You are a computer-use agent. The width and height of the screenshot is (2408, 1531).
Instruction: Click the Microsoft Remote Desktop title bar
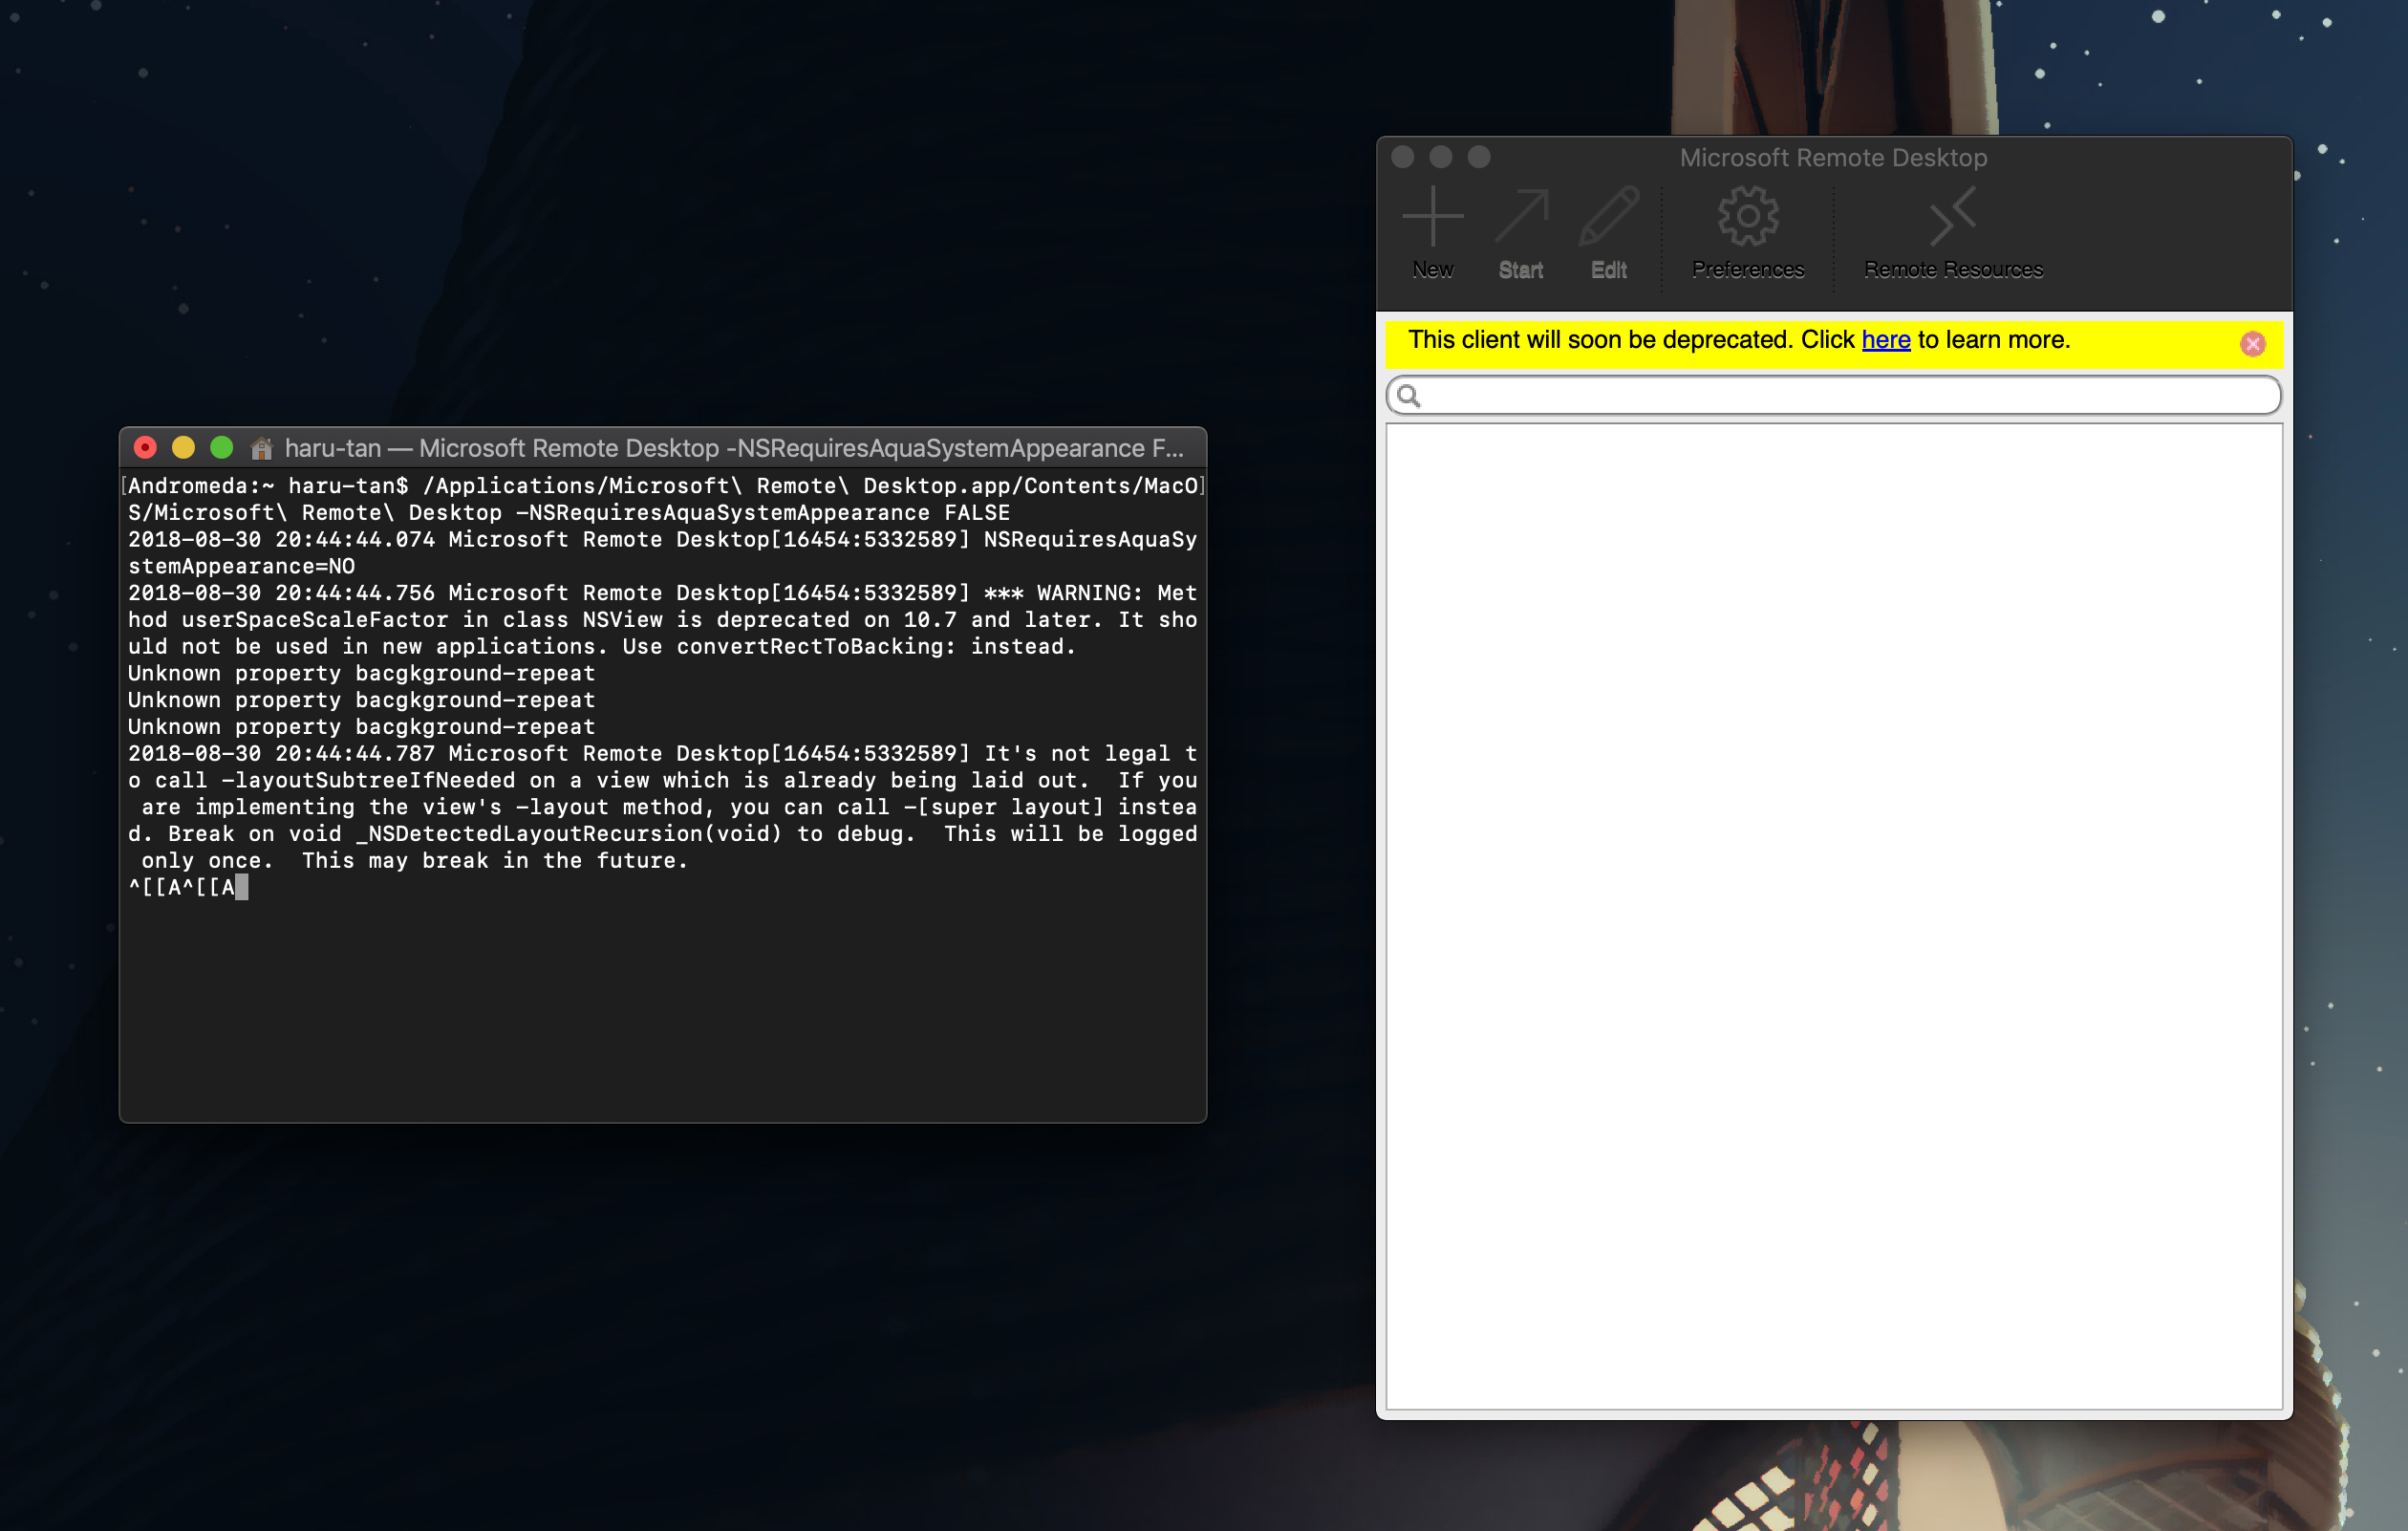click(1832, 158)
